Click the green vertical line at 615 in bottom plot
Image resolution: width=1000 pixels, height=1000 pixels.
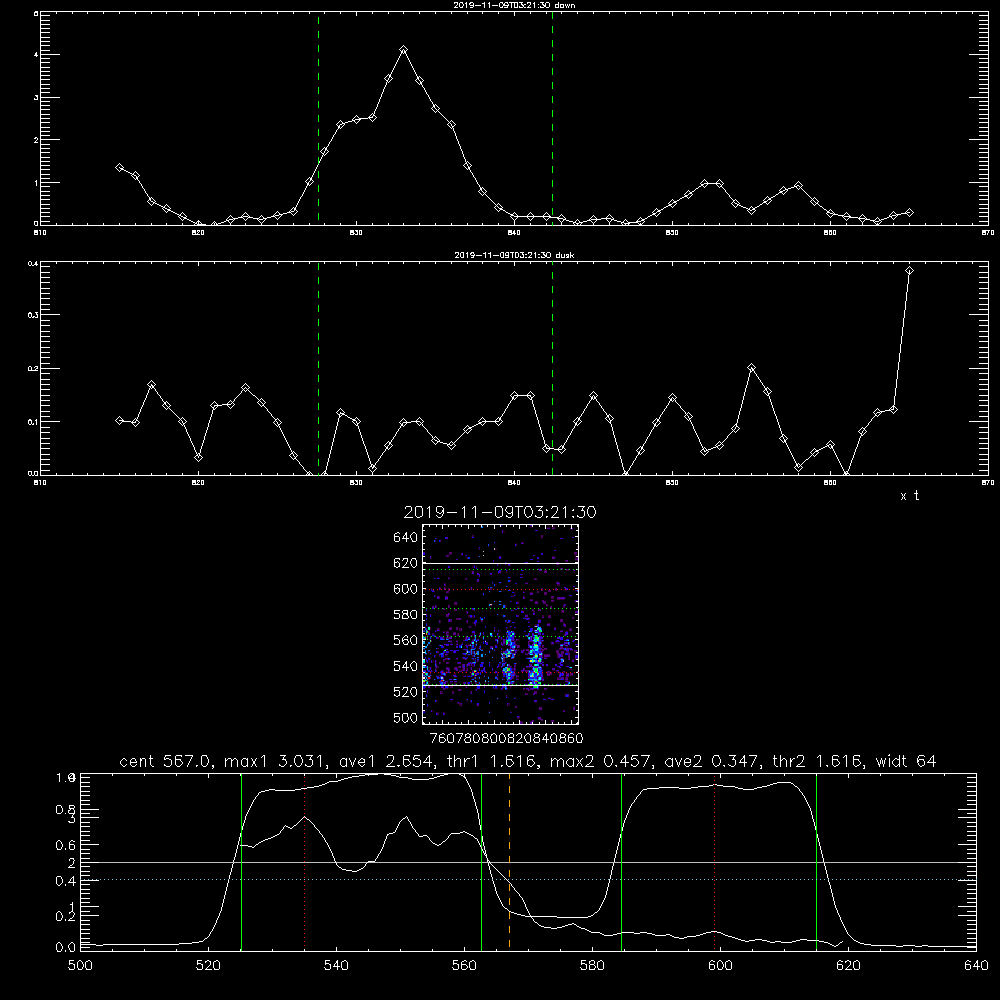[816, 861]
